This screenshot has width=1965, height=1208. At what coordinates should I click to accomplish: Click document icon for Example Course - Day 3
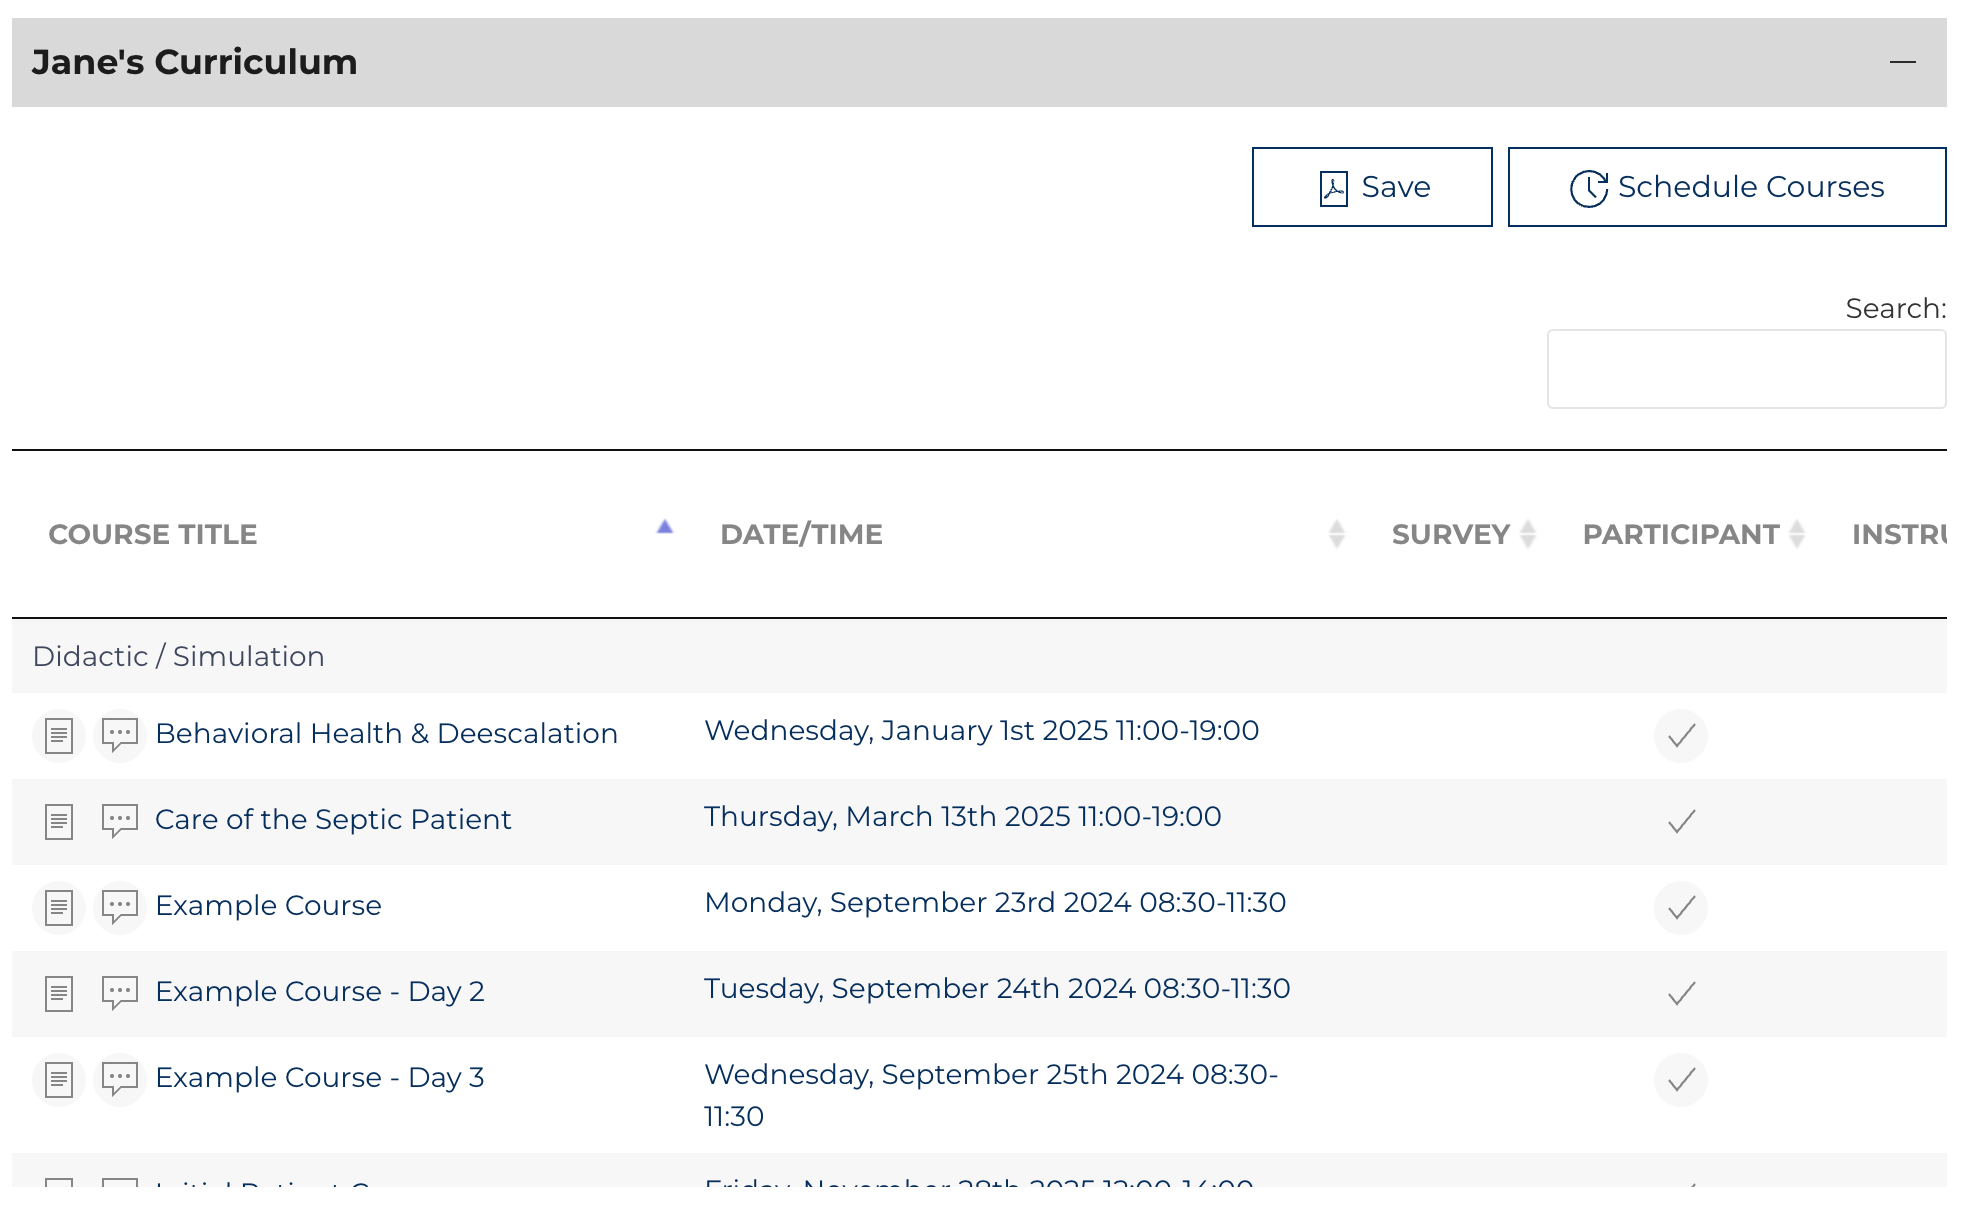(x=59, y=1080)
